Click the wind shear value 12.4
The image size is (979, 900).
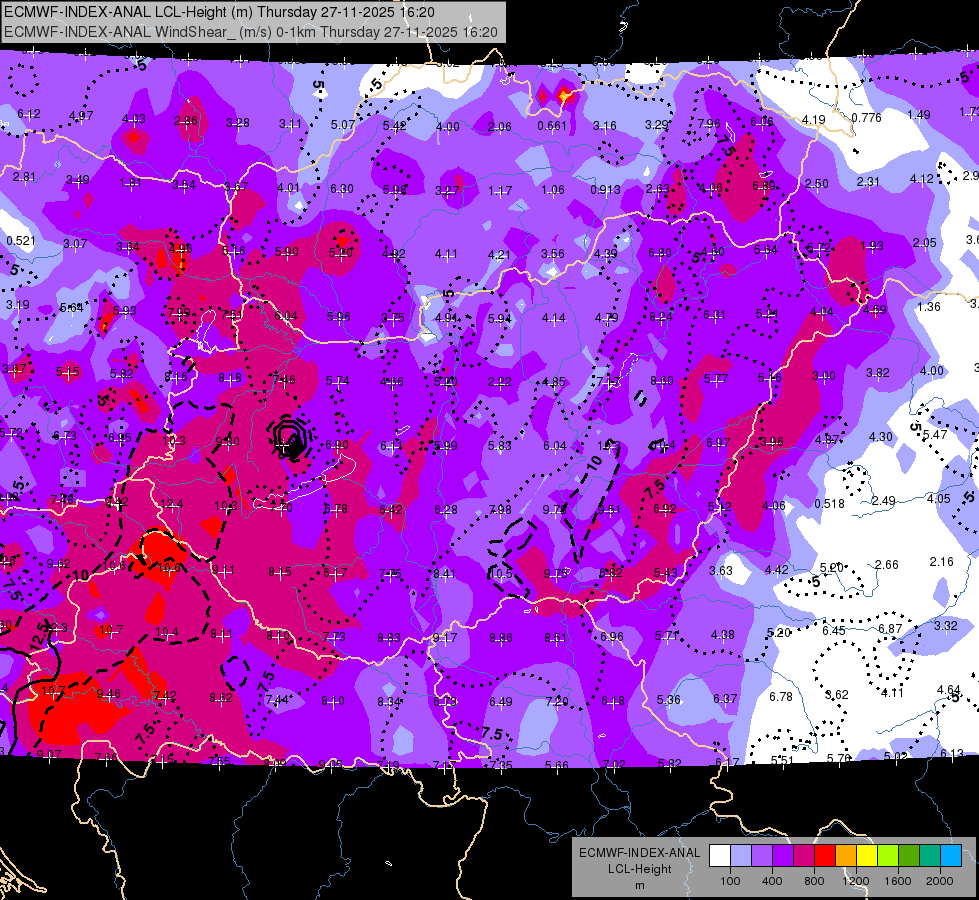pyautogui.click(x=172, y=504)
